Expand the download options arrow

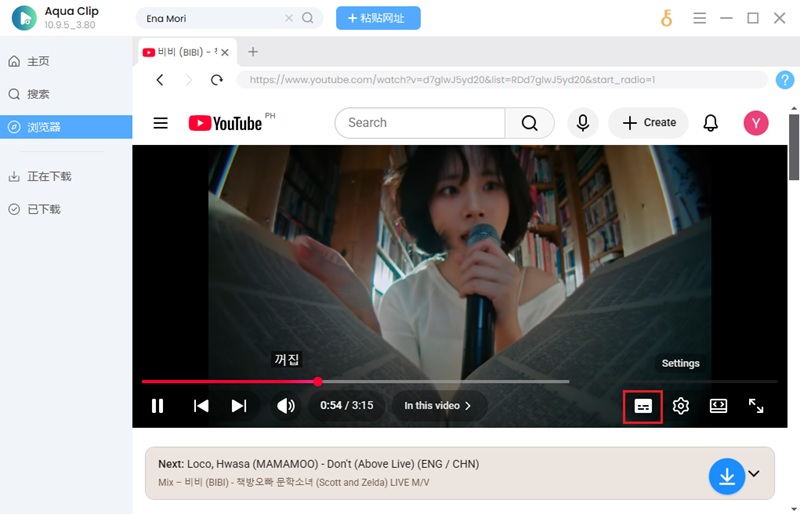click(x=754, y=474)
